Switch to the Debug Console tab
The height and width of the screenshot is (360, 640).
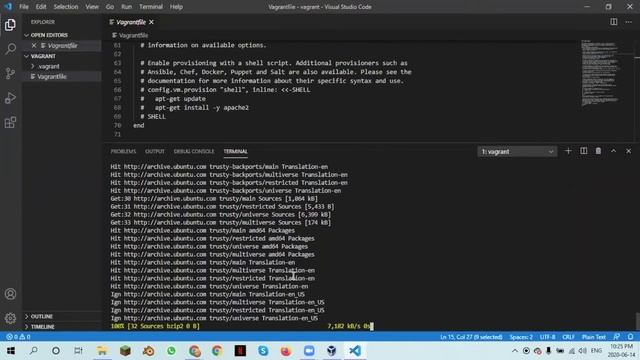[194, 151]
